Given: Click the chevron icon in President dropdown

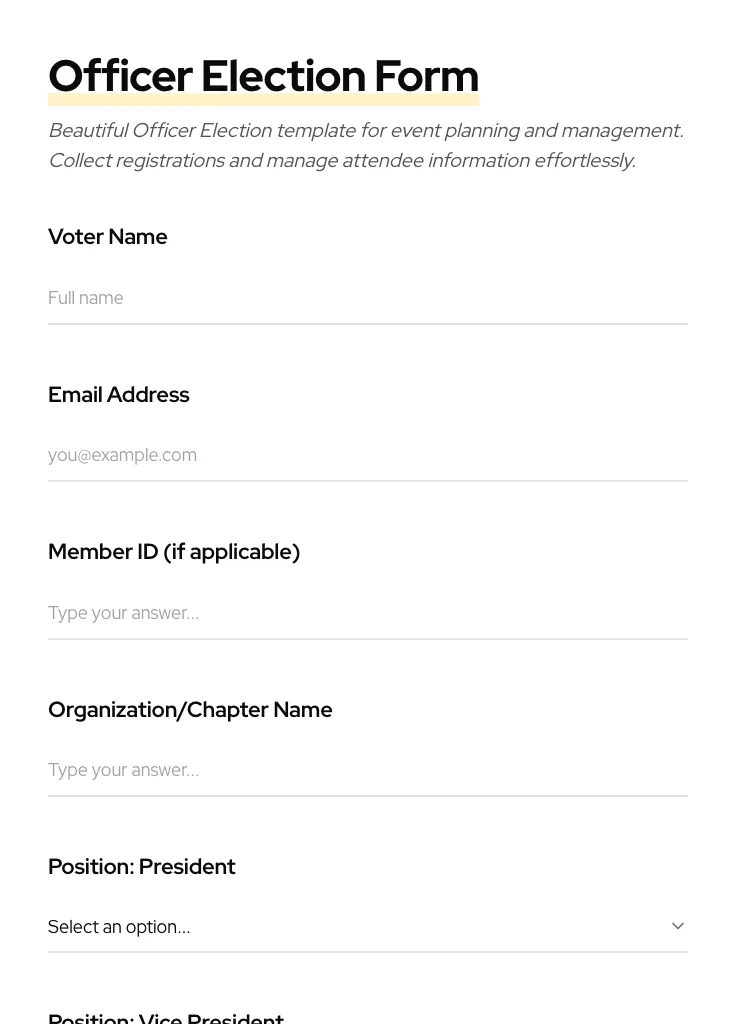Looking at the screenshot, I should [677, 926].
